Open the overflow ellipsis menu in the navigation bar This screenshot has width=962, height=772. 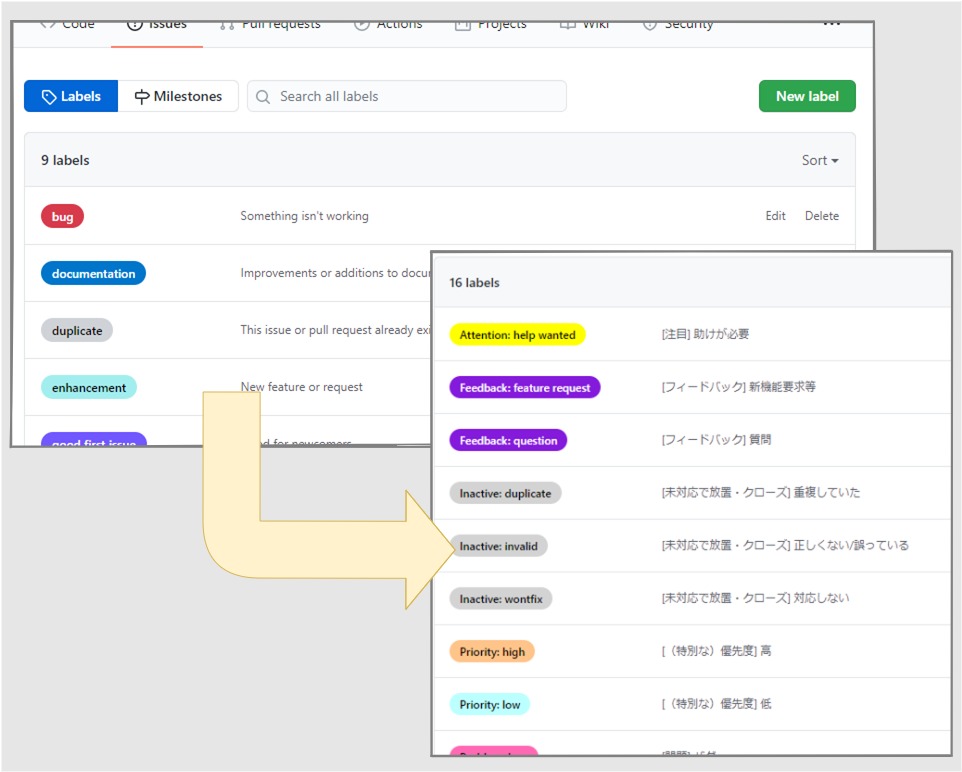coord(831,22)
